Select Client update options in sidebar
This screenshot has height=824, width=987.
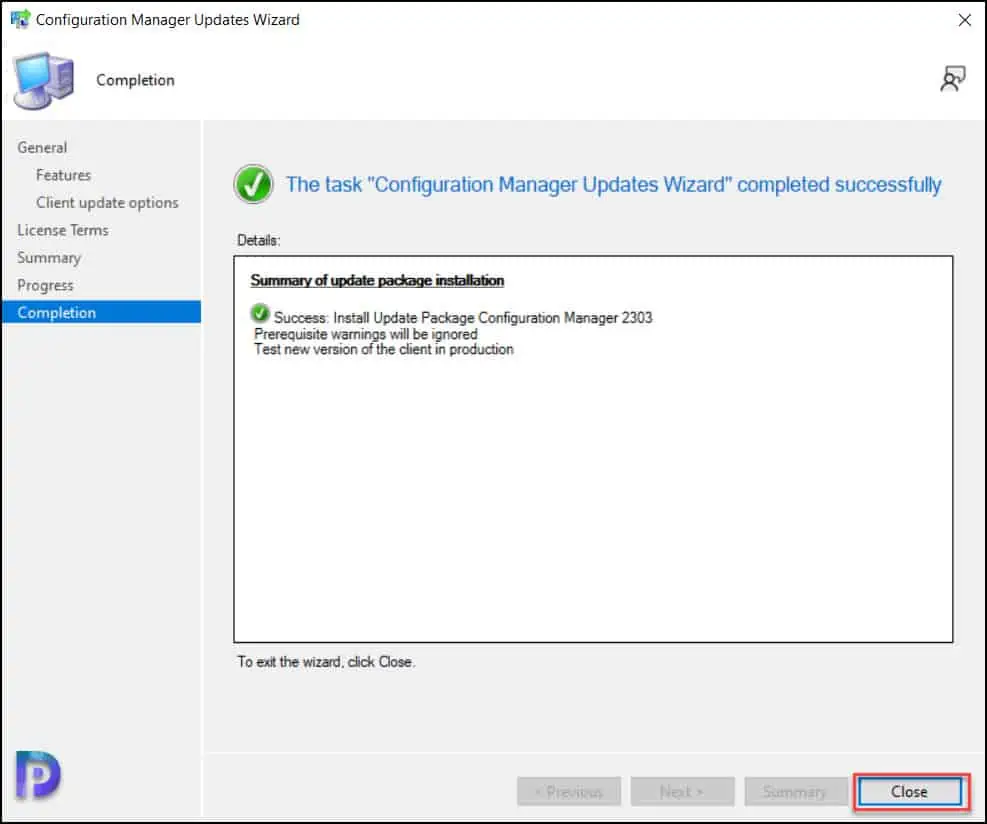click(107, 203)
